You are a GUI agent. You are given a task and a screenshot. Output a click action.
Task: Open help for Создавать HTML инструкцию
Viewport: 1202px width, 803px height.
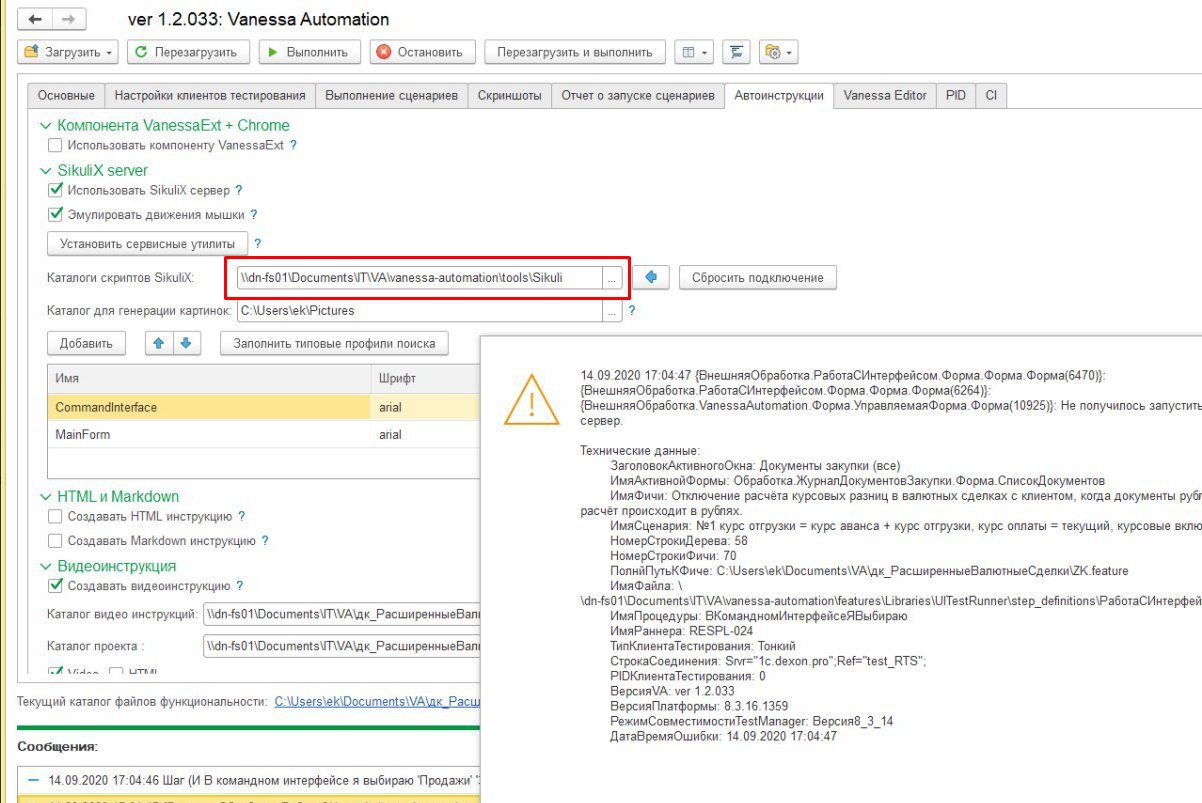(241, 516)
